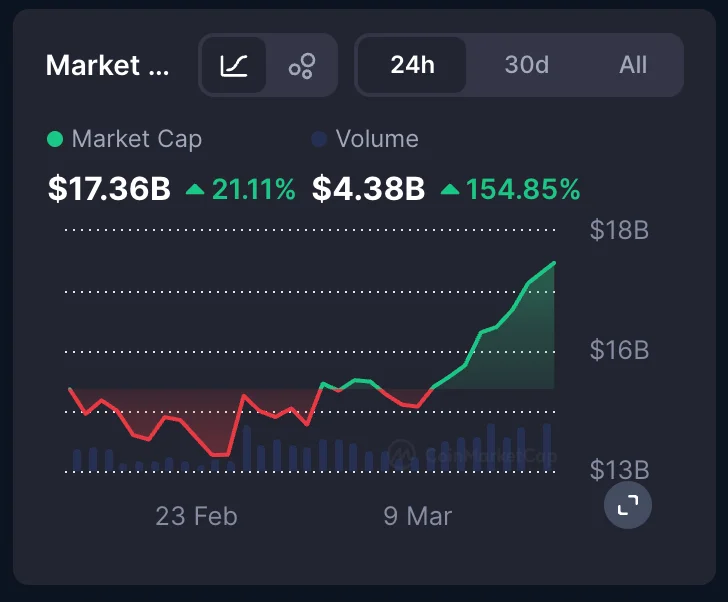Switch to the 30d time range
This screenshot has height=602, width=728.
526,66
